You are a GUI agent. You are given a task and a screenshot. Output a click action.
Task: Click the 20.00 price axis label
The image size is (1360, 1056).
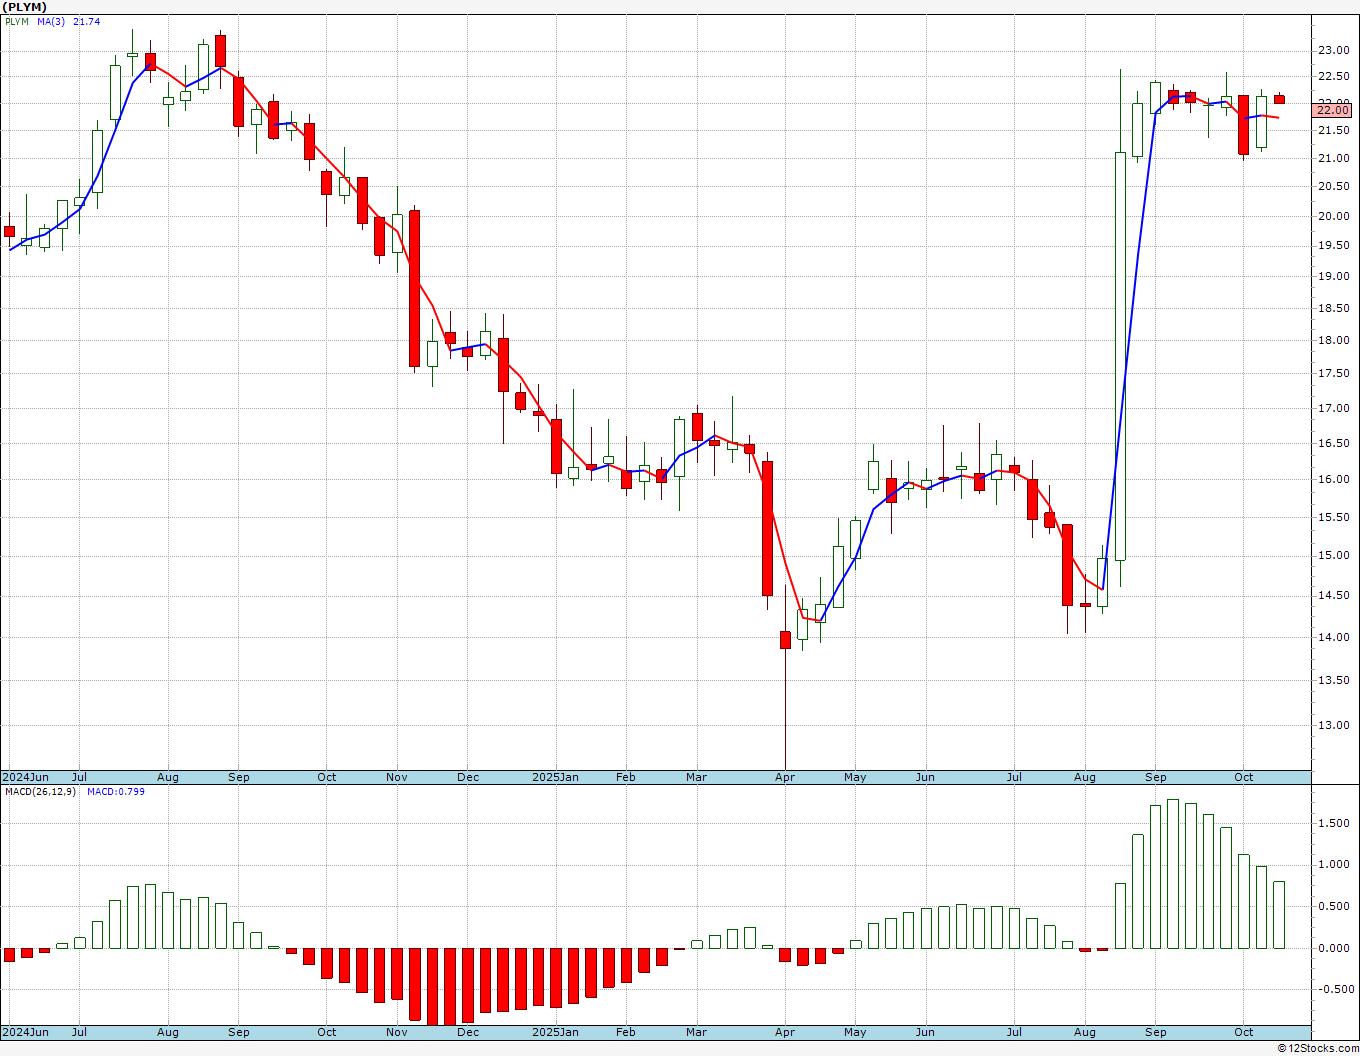click(1333, 216)
